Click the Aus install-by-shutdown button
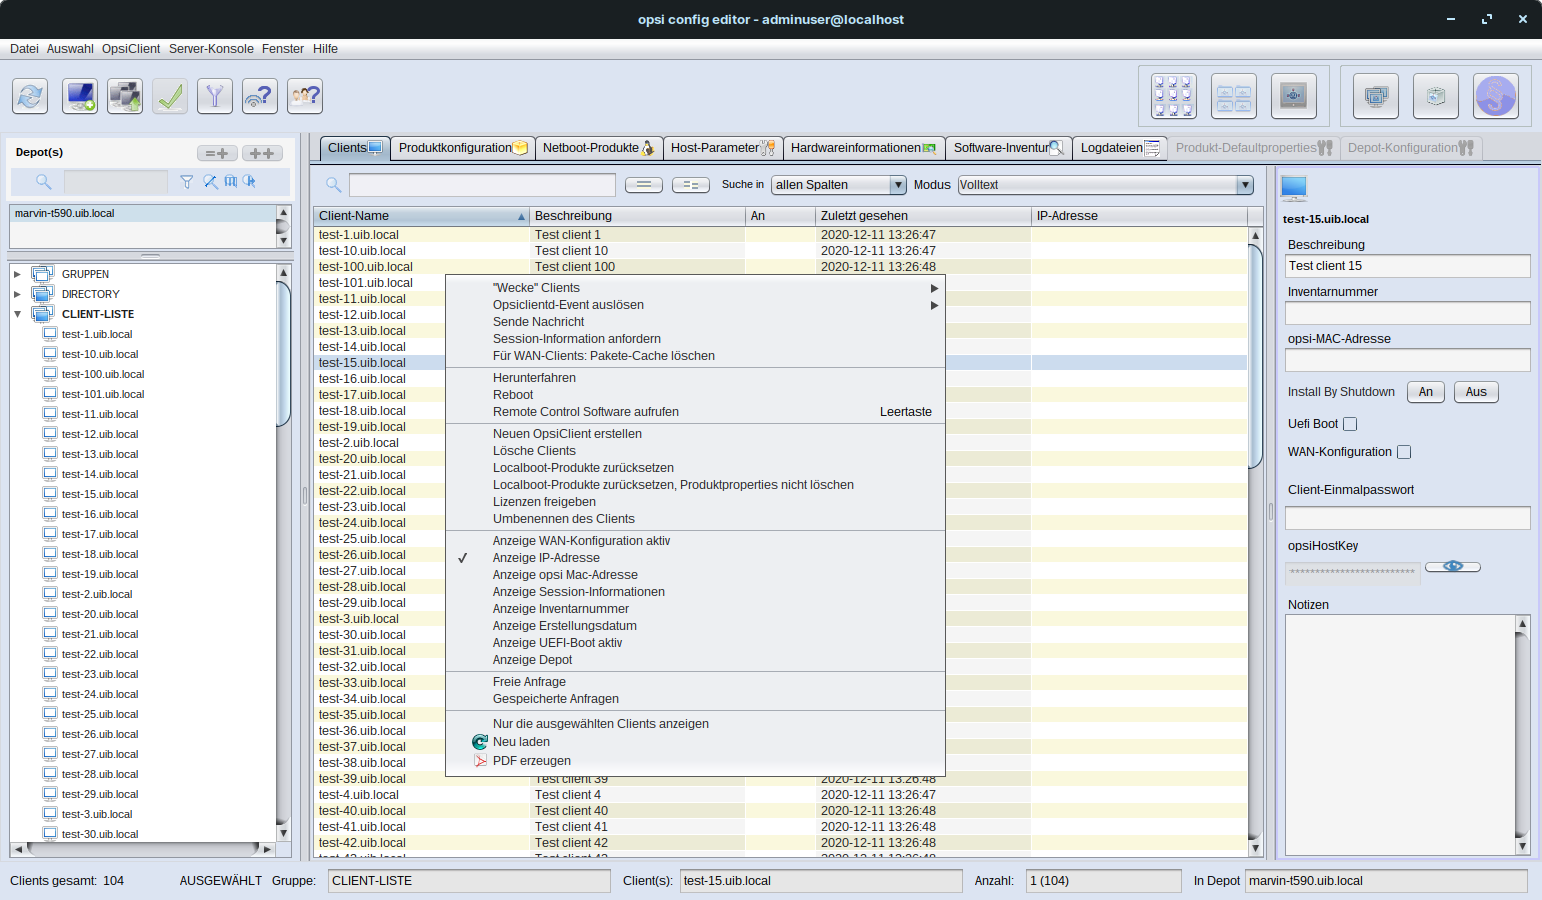 click(1476, 392)
